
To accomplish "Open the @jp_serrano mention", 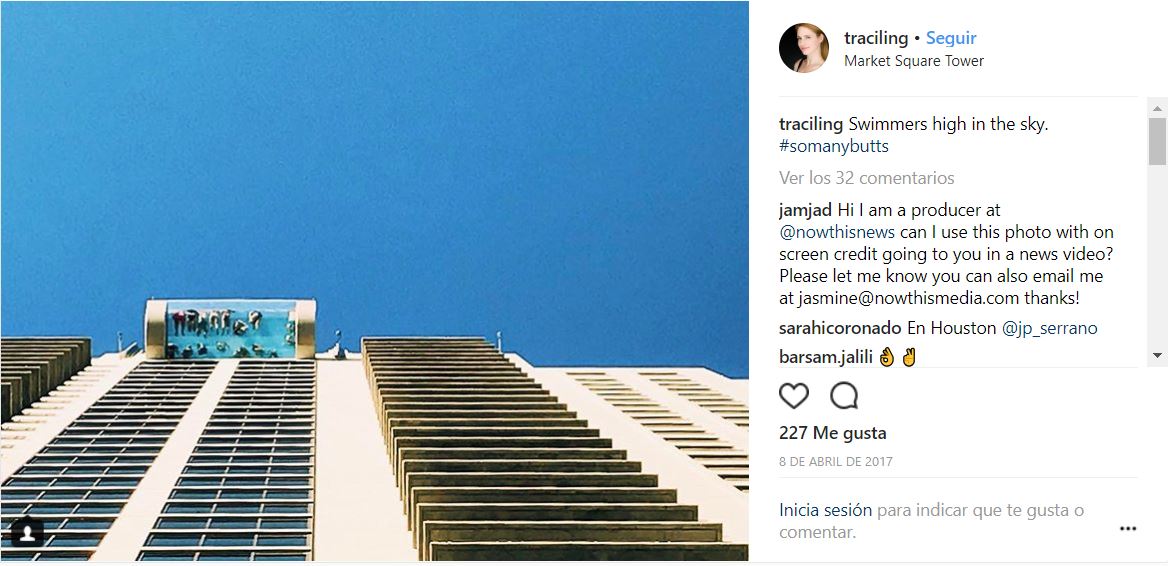I will point(1049,328).
